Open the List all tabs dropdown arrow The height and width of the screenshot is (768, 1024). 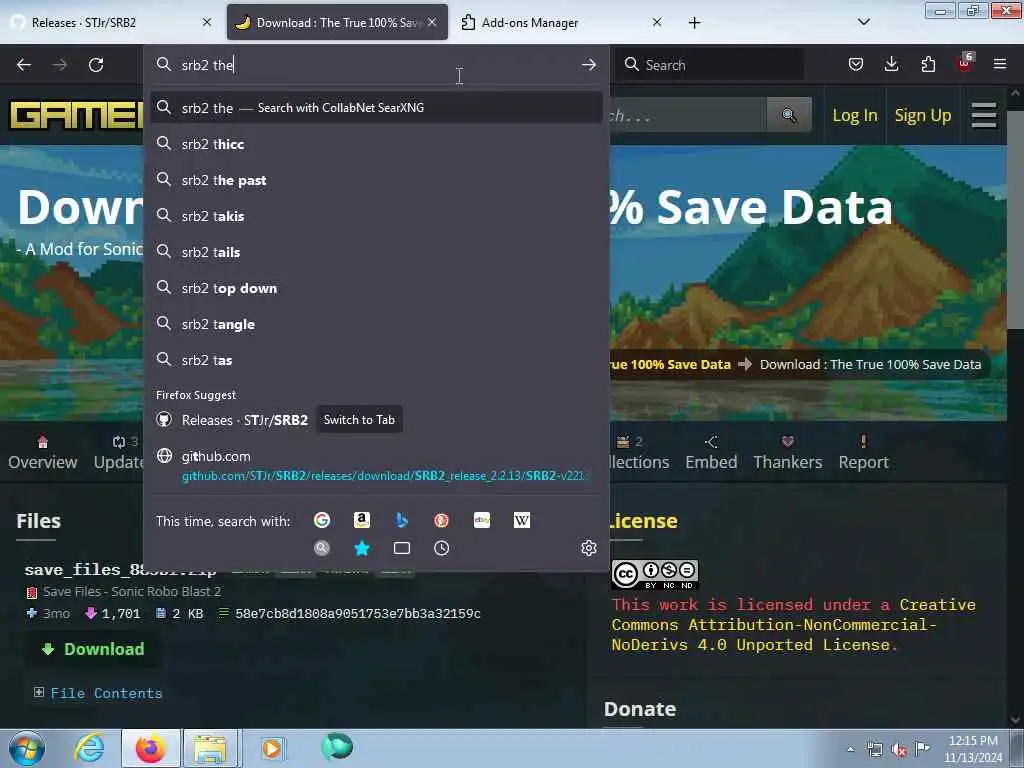coord(863,22)
